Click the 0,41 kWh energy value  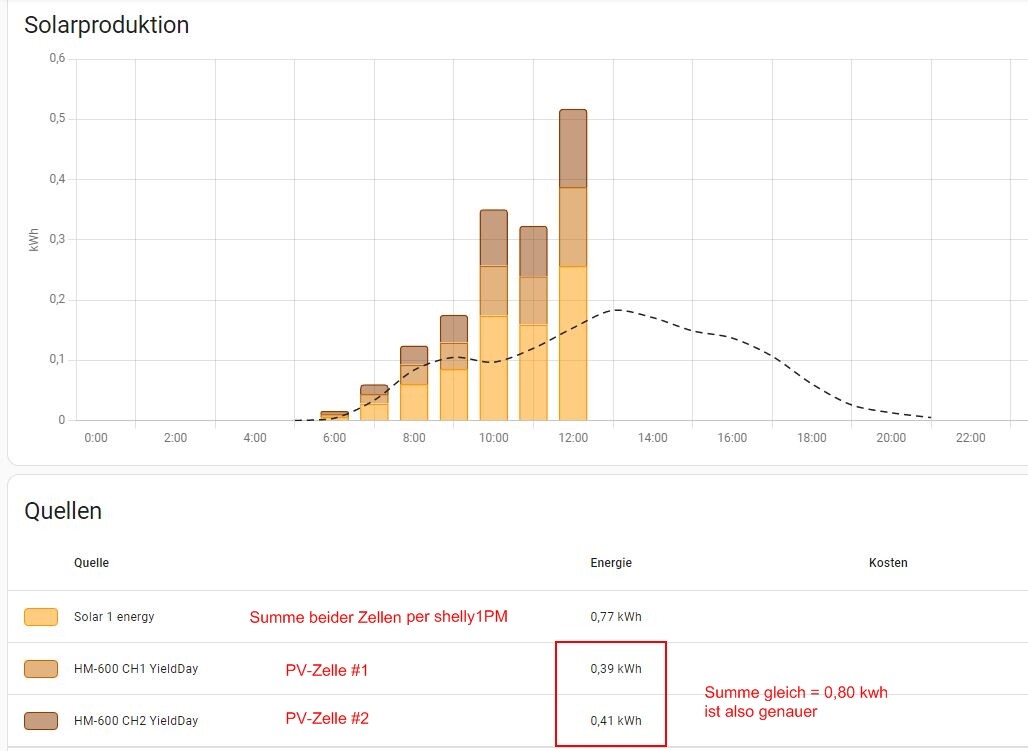click(x=616, y=721)
